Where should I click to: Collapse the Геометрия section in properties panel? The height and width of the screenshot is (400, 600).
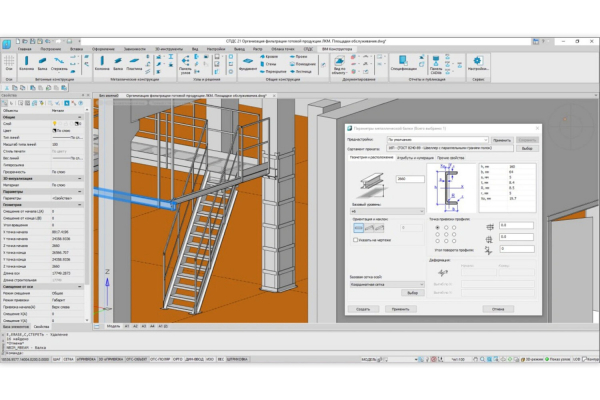point(80,205)
